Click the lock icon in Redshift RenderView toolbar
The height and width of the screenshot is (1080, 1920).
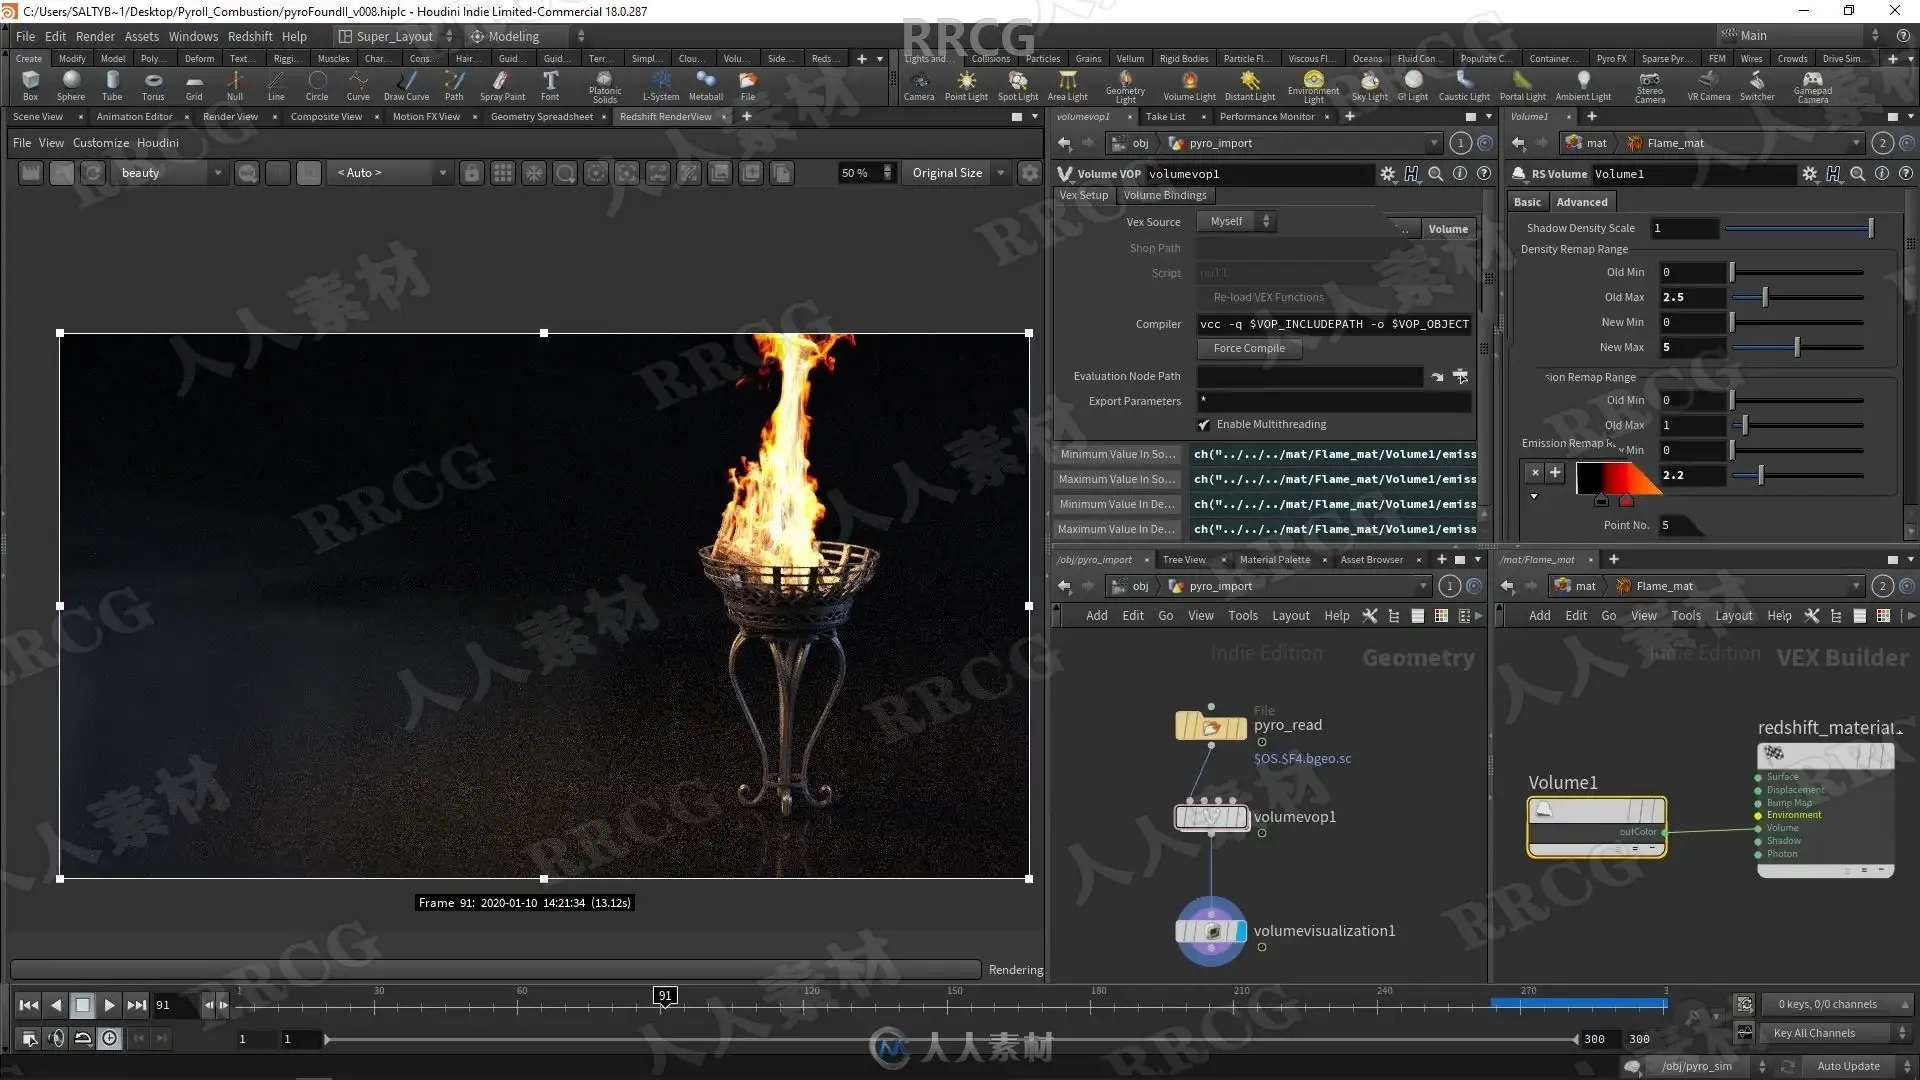(472, 173)
